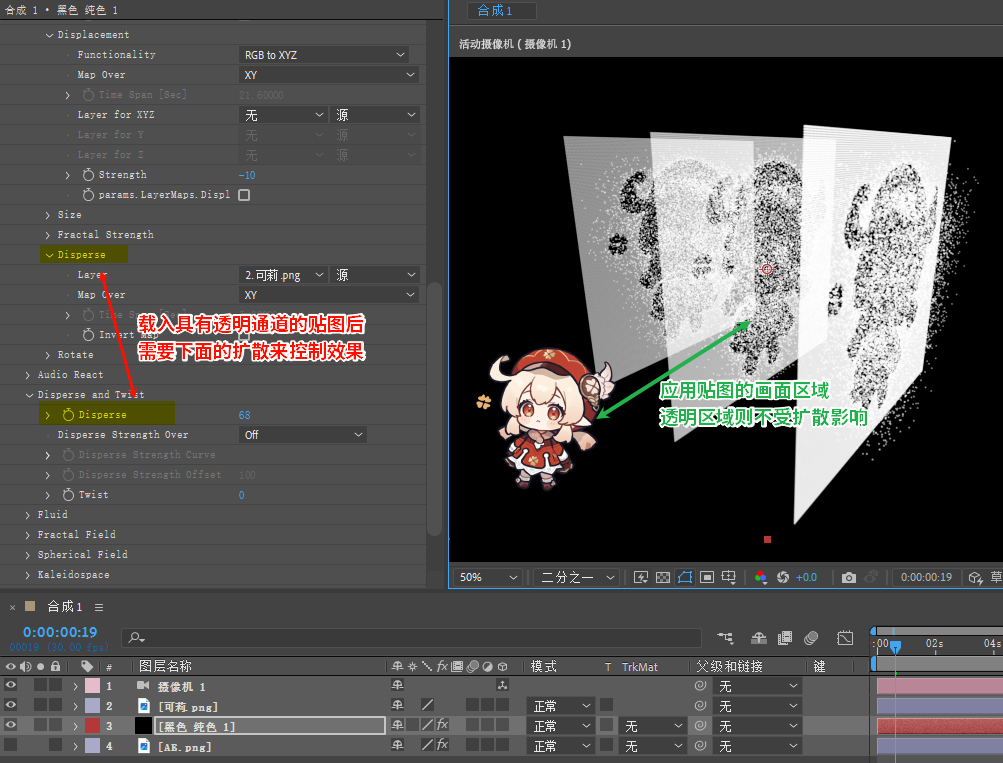Click the pink label swatch of 摄像机 1
Screen dimensions: 1003x763
click(93, 686)
